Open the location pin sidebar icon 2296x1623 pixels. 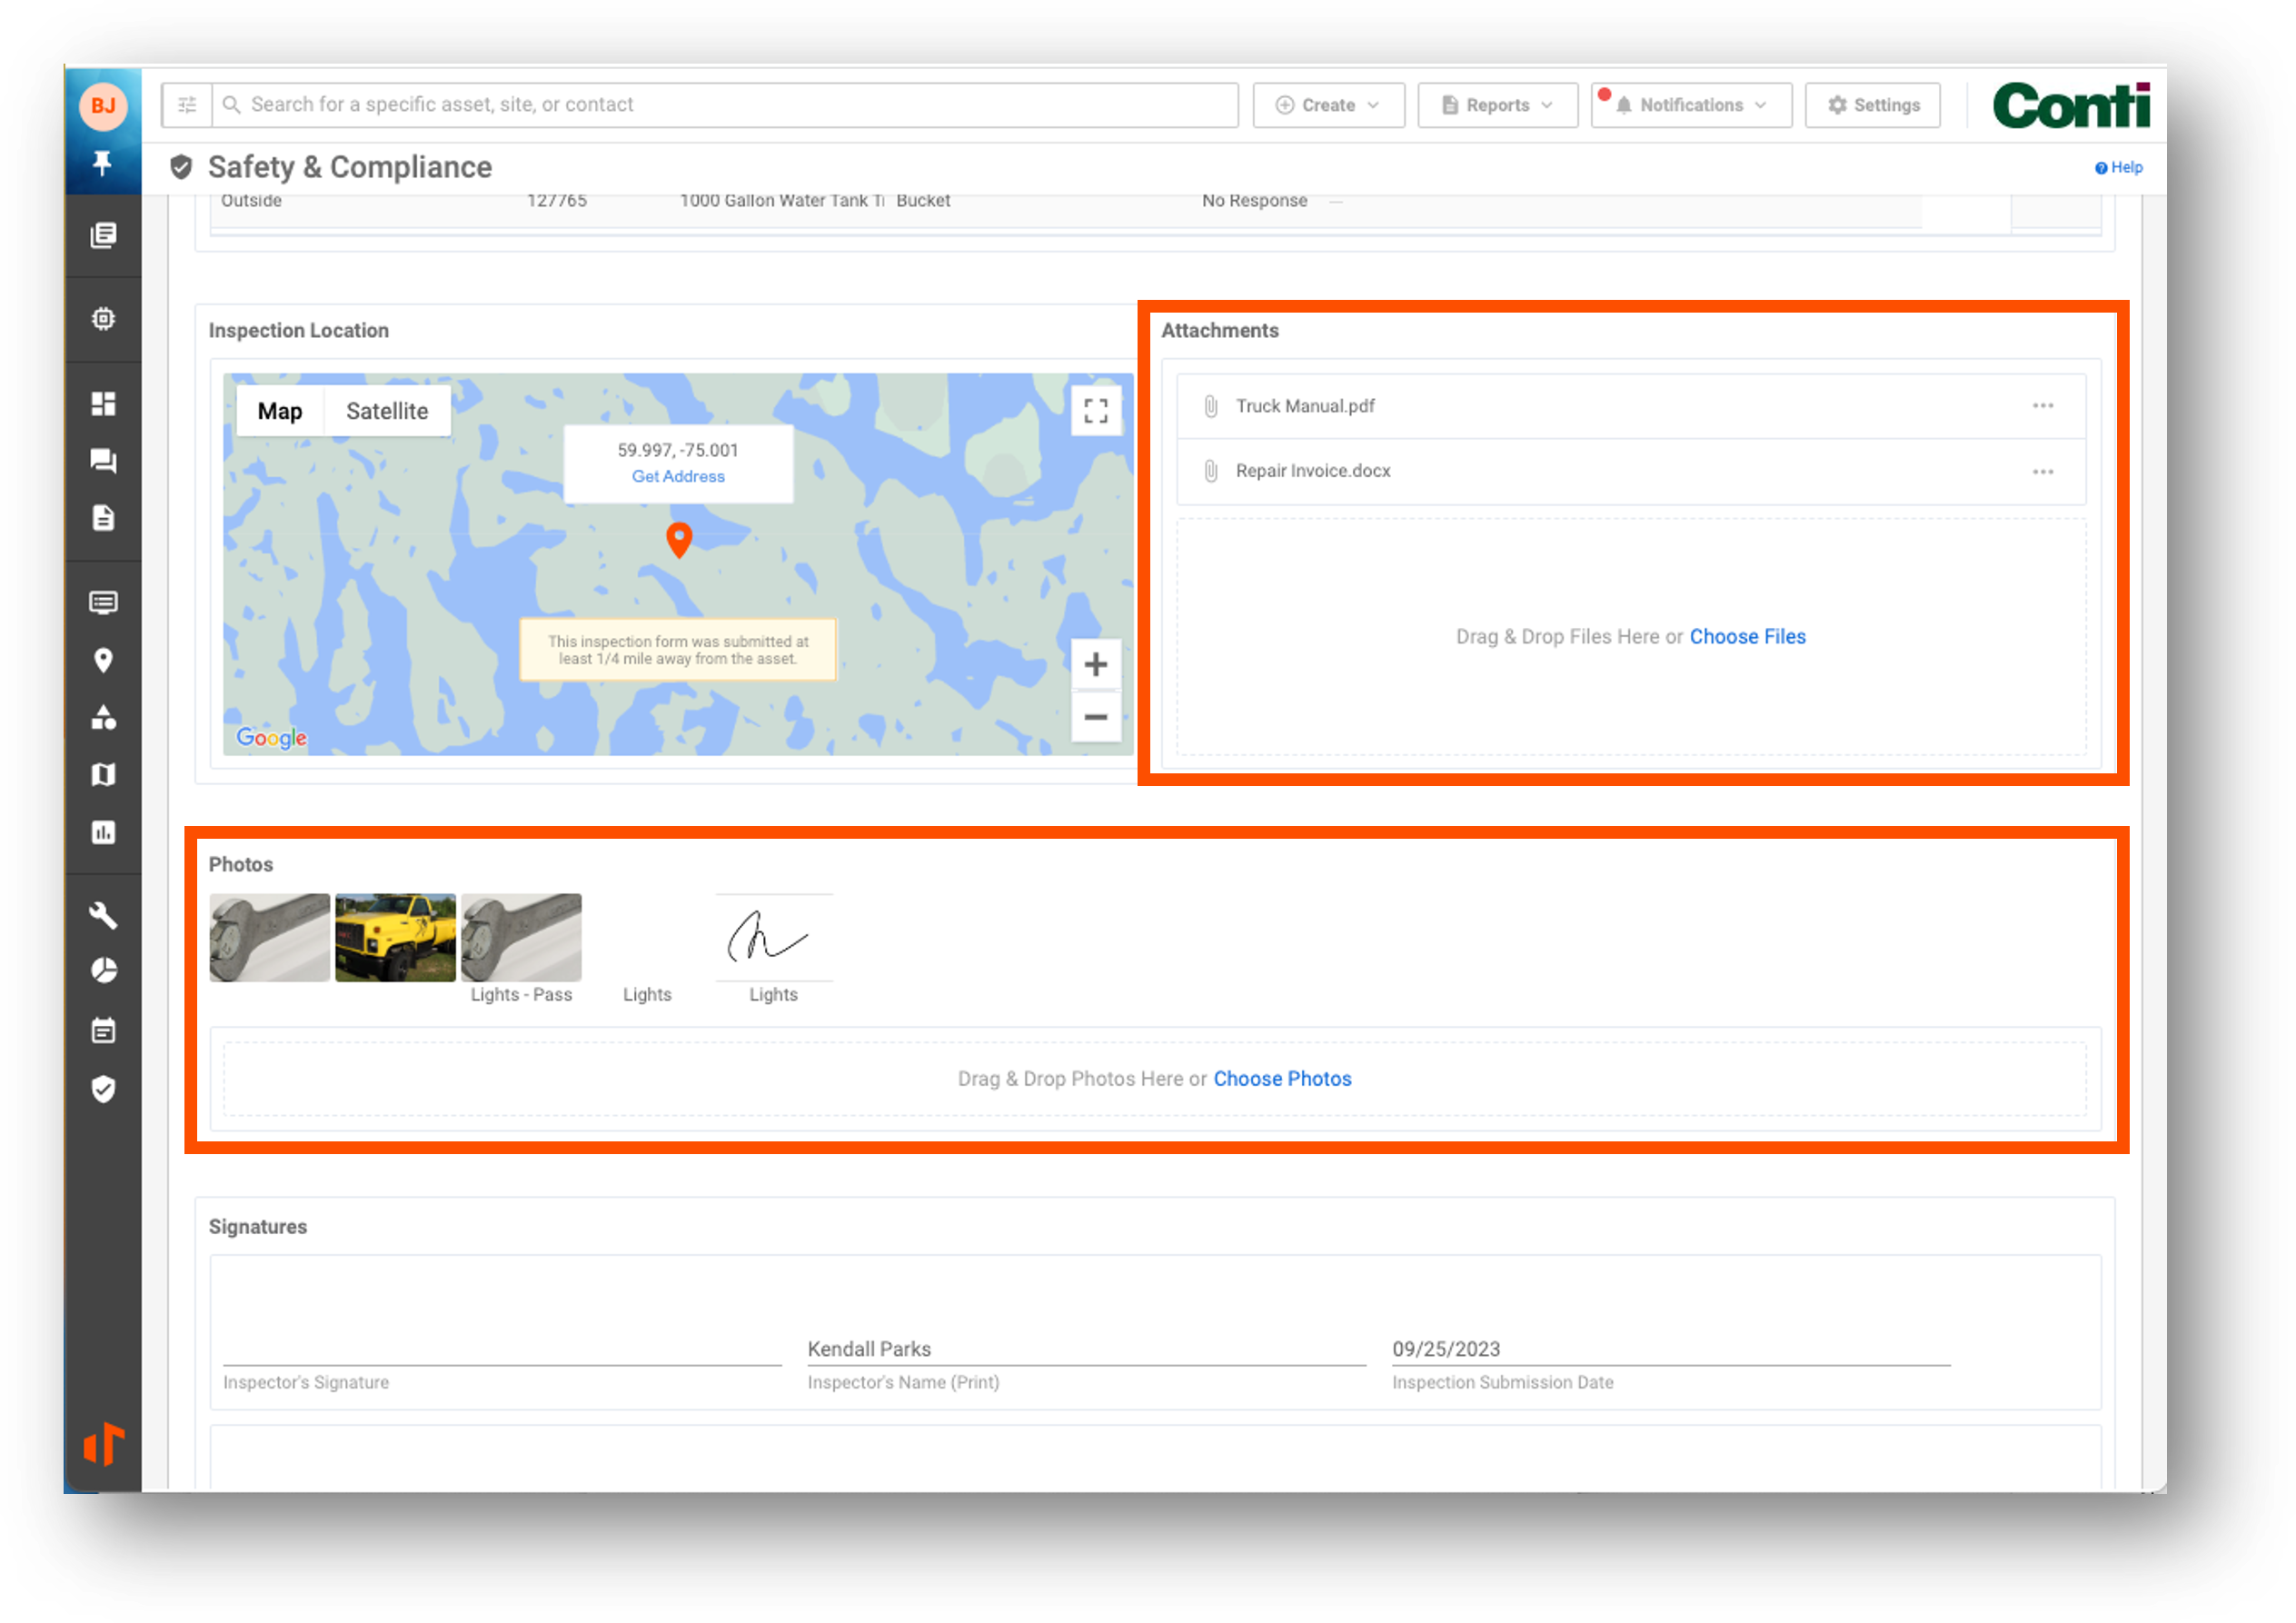103,660
